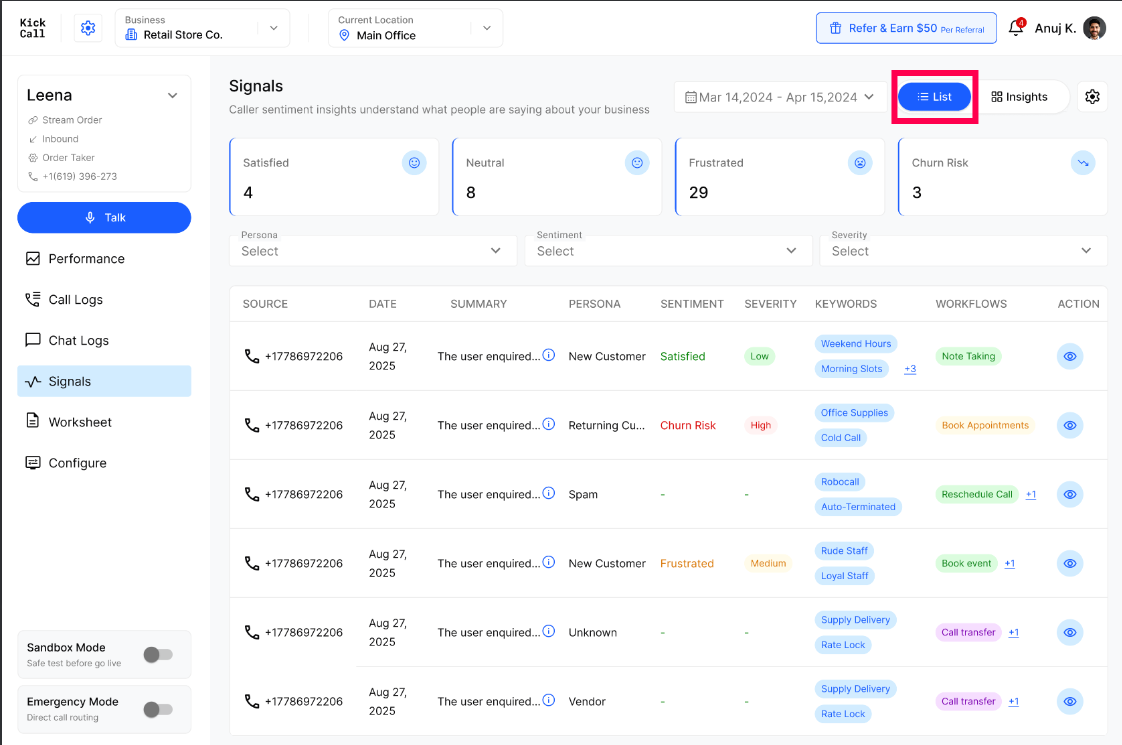Click the Satisfied smiley icon
Image resolution: width=1122 pixels, height=745 pixels.
414,163
